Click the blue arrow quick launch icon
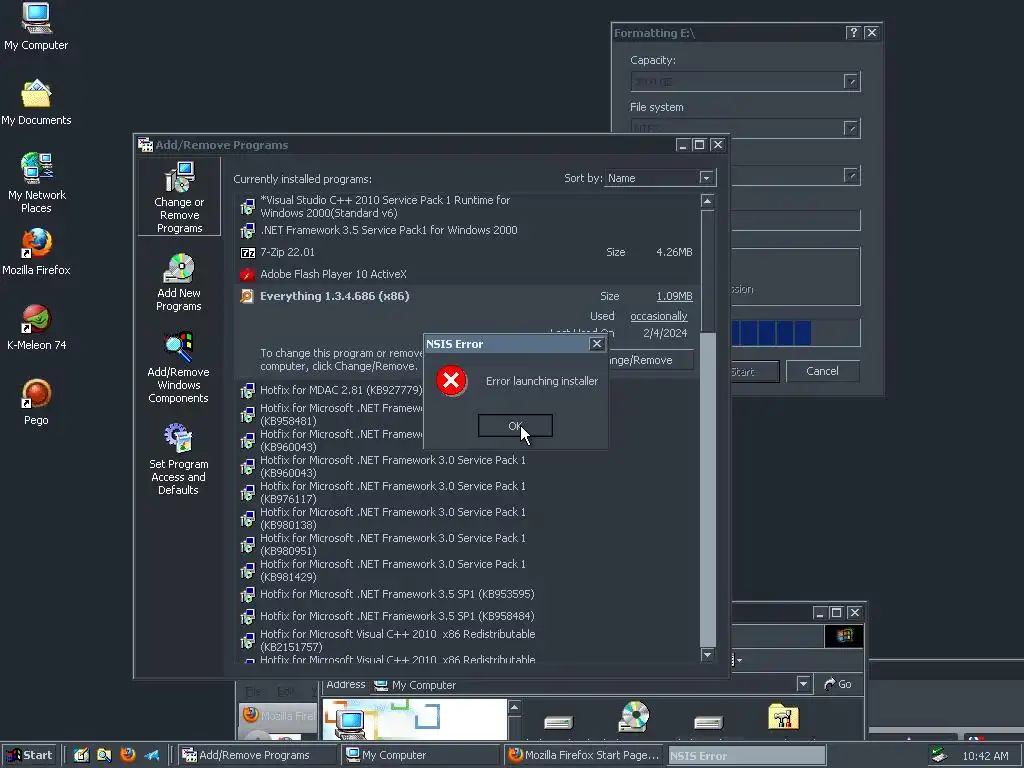 click(152, 755)
